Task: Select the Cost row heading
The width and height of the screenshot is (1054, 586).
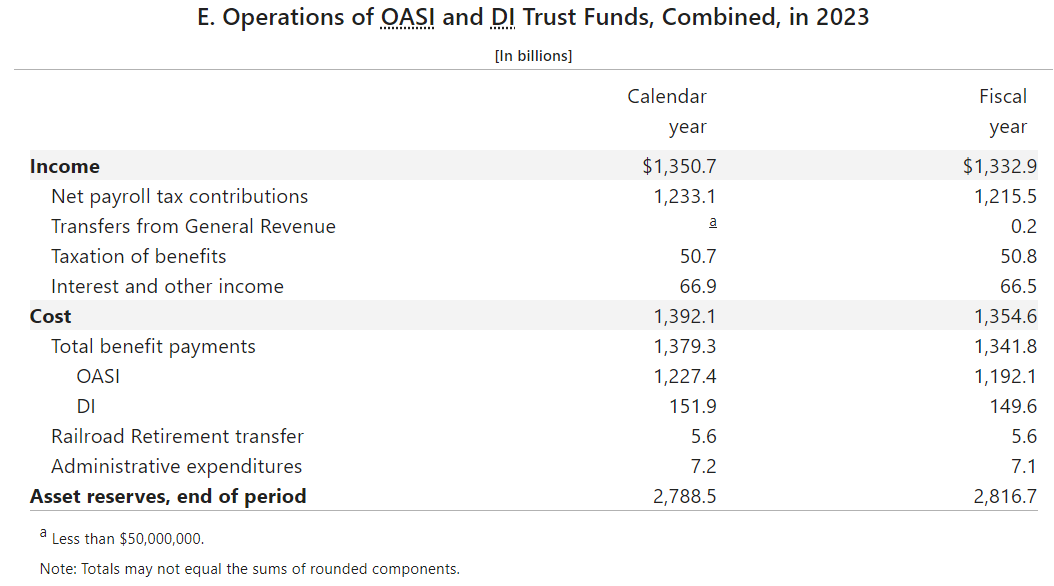Action: coord(51,316)
